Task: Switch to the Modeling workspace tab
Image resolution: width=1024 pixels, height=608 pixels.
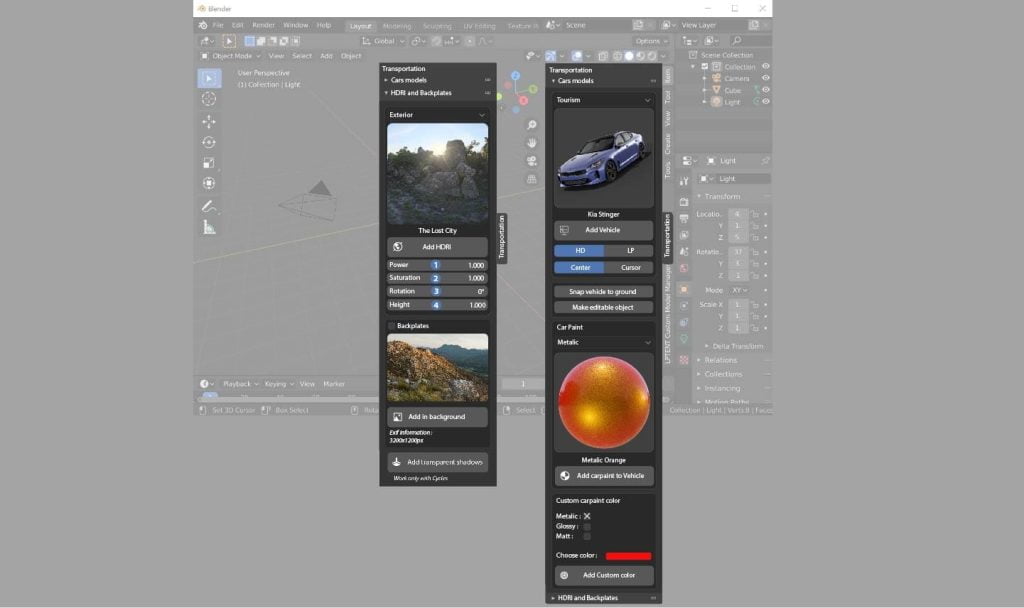Action: click(x=396, y=25)
